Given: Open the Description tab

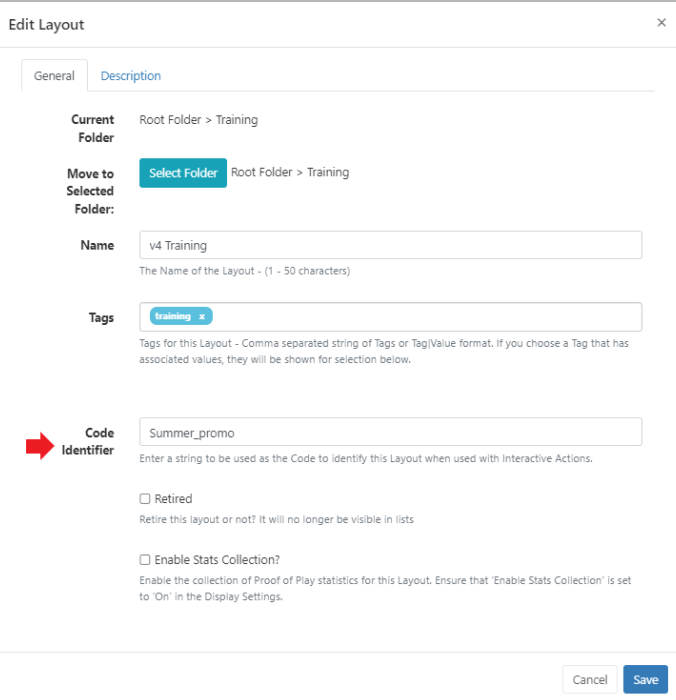Looking at the screenshot, I should click(130, 76).
